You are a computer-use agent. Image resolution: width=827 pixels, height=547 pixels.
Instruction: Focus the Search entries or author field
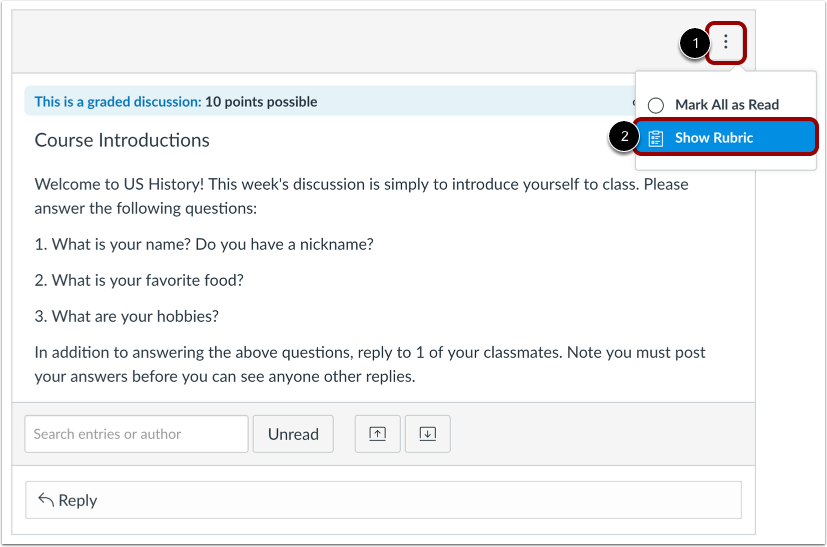(136, 434)
